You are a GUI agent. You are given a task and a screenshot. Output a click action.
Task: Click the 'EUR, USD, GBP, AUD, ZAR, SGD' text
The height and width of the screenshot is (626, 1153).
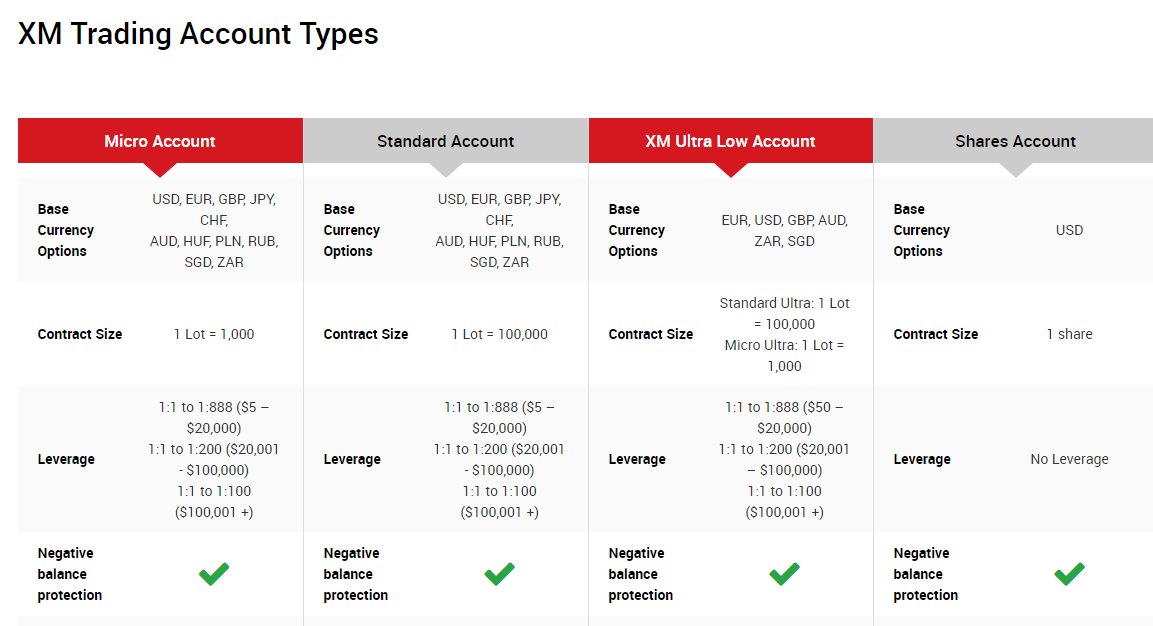(785, 230)
